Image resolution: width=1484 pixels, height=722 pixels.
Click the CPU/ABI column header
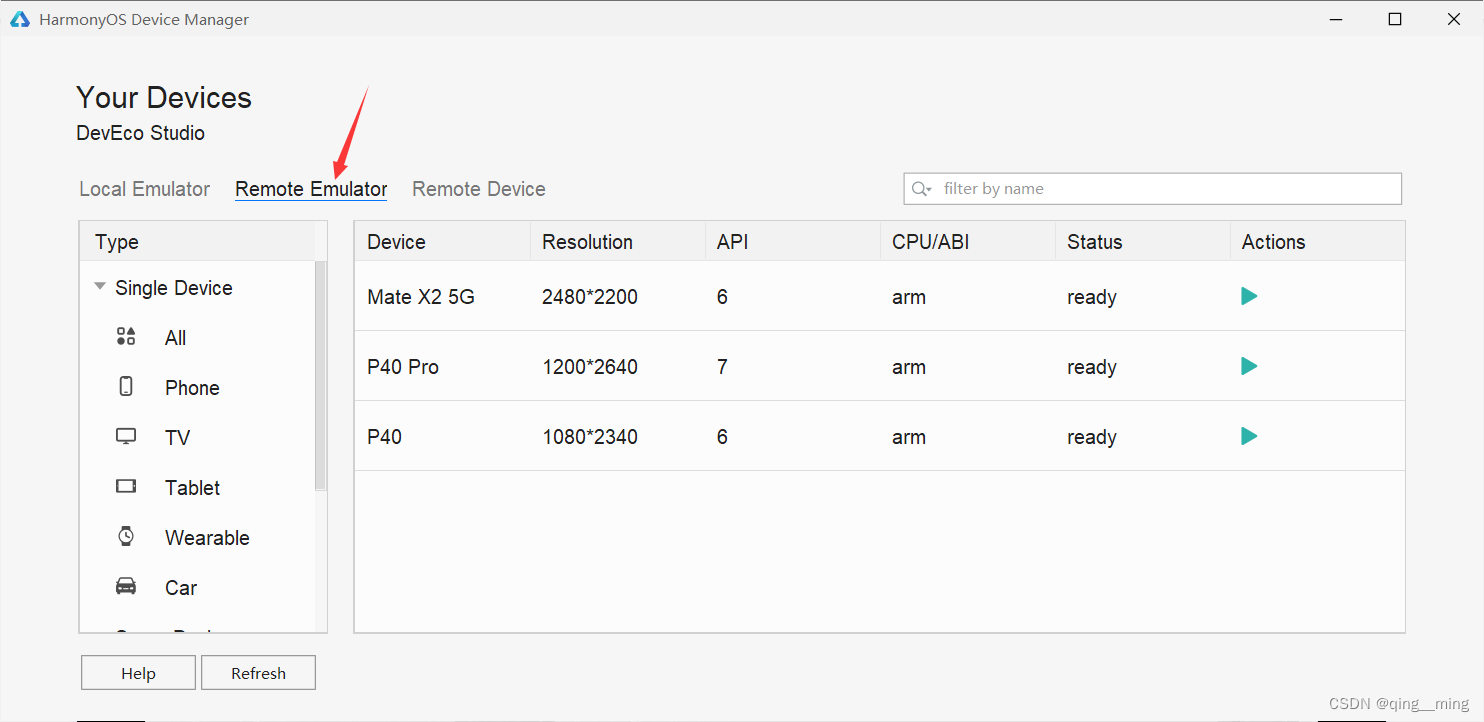(968, 242)
